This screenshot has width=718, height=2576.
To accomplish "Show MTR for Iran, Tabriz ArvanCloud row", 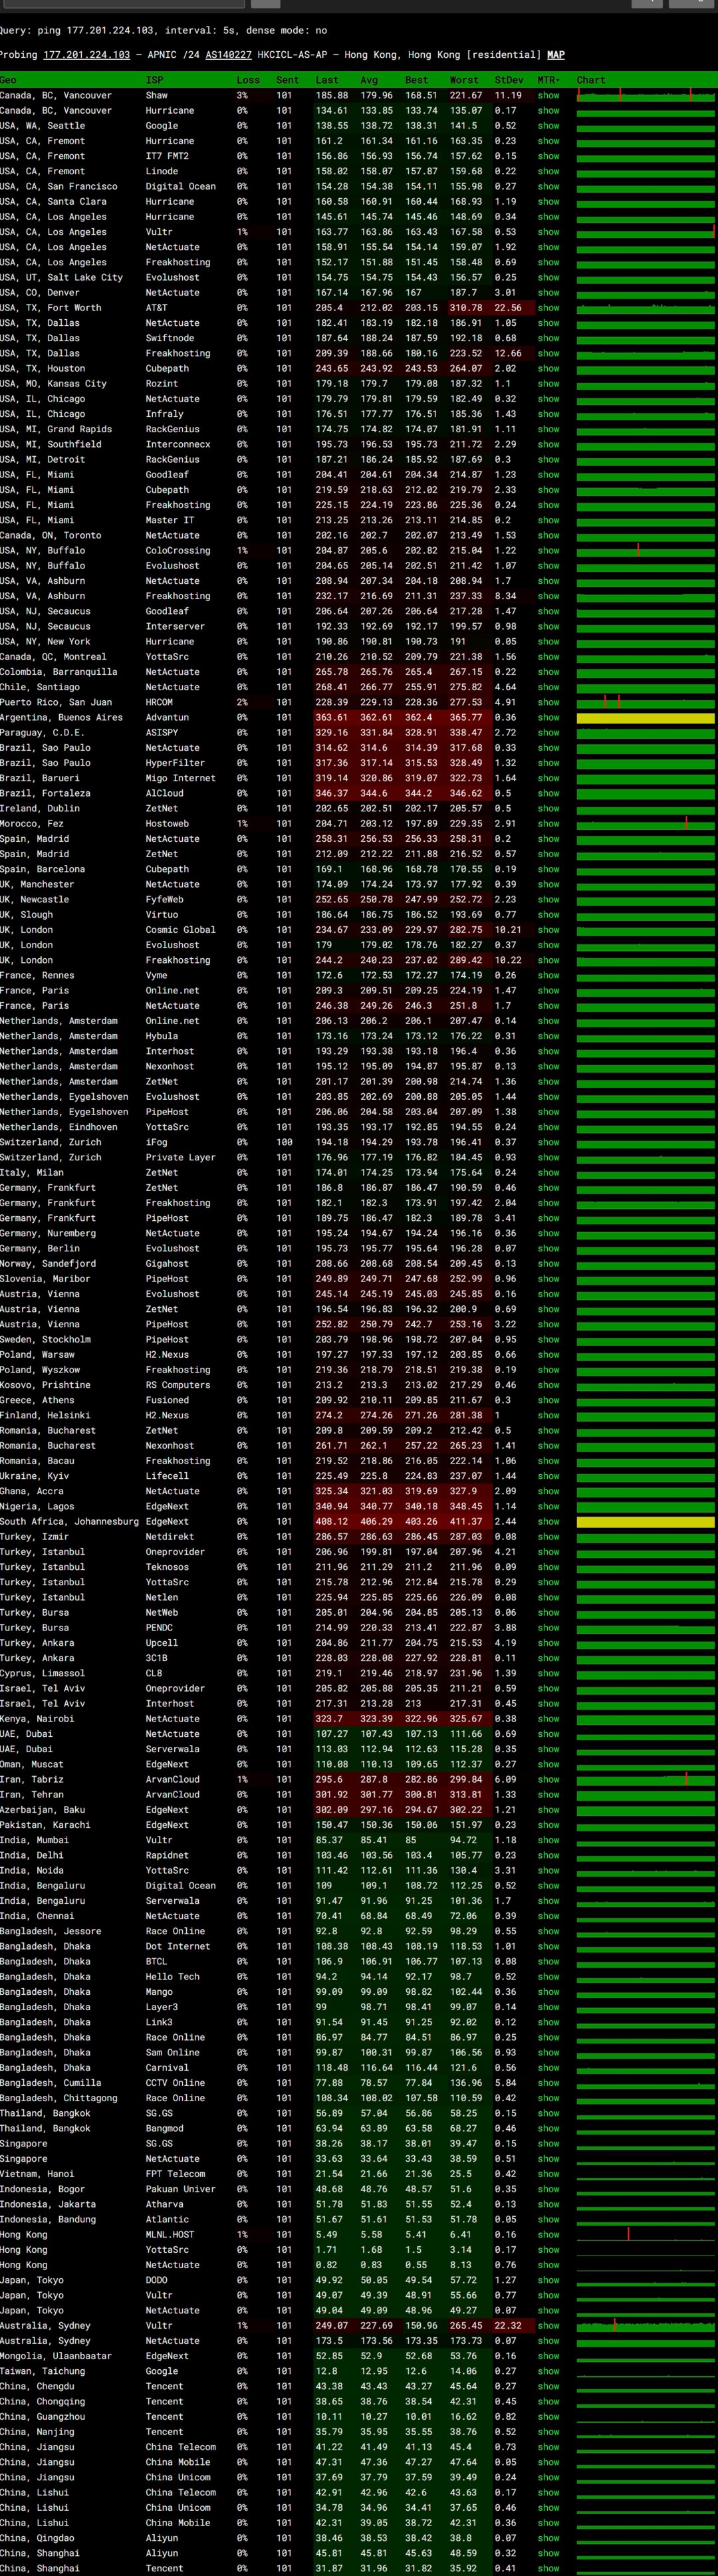I will point(548,1780).
